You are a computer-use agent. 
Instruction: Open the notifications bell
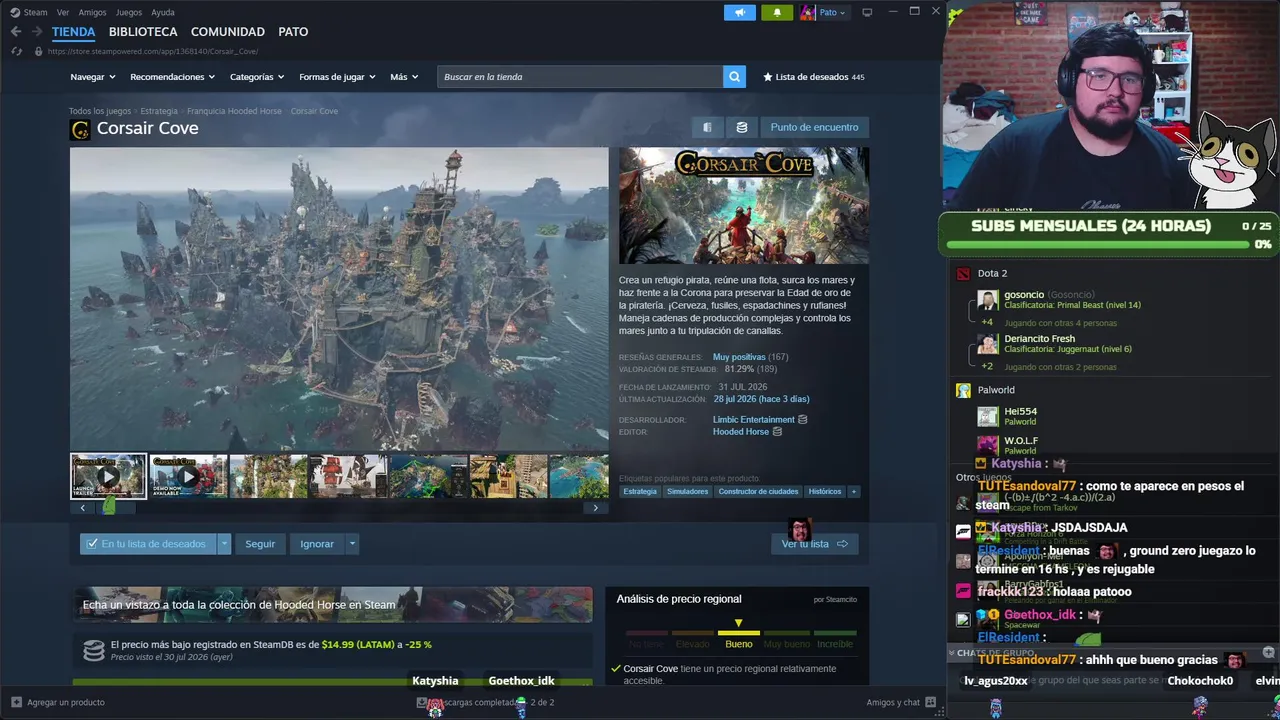coord(777,12)
